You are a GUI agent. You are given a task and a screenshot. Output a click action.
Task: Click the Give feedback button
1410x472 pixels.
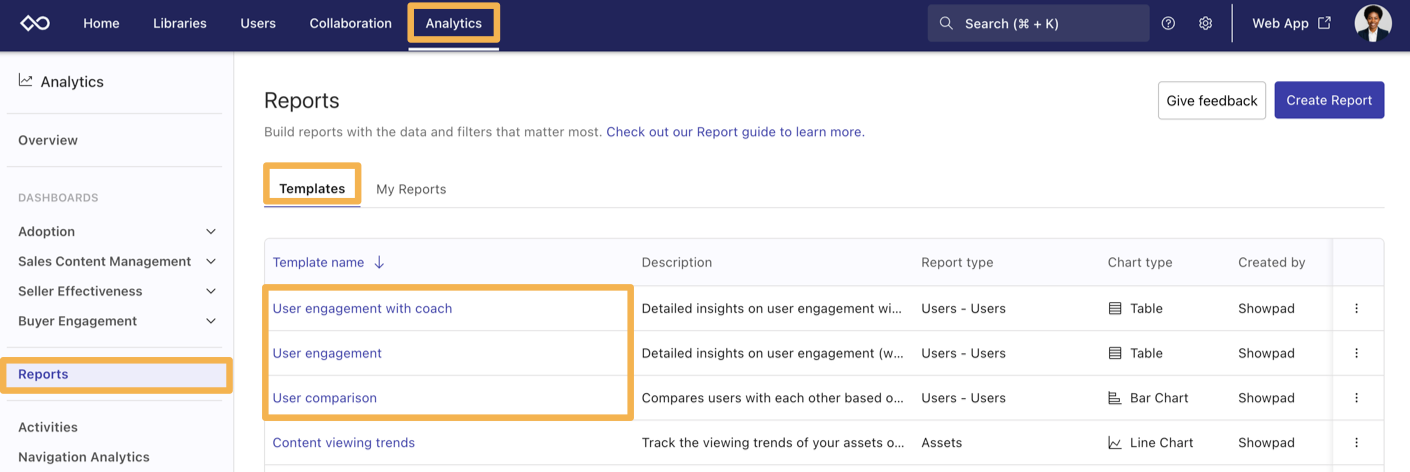1211,101
